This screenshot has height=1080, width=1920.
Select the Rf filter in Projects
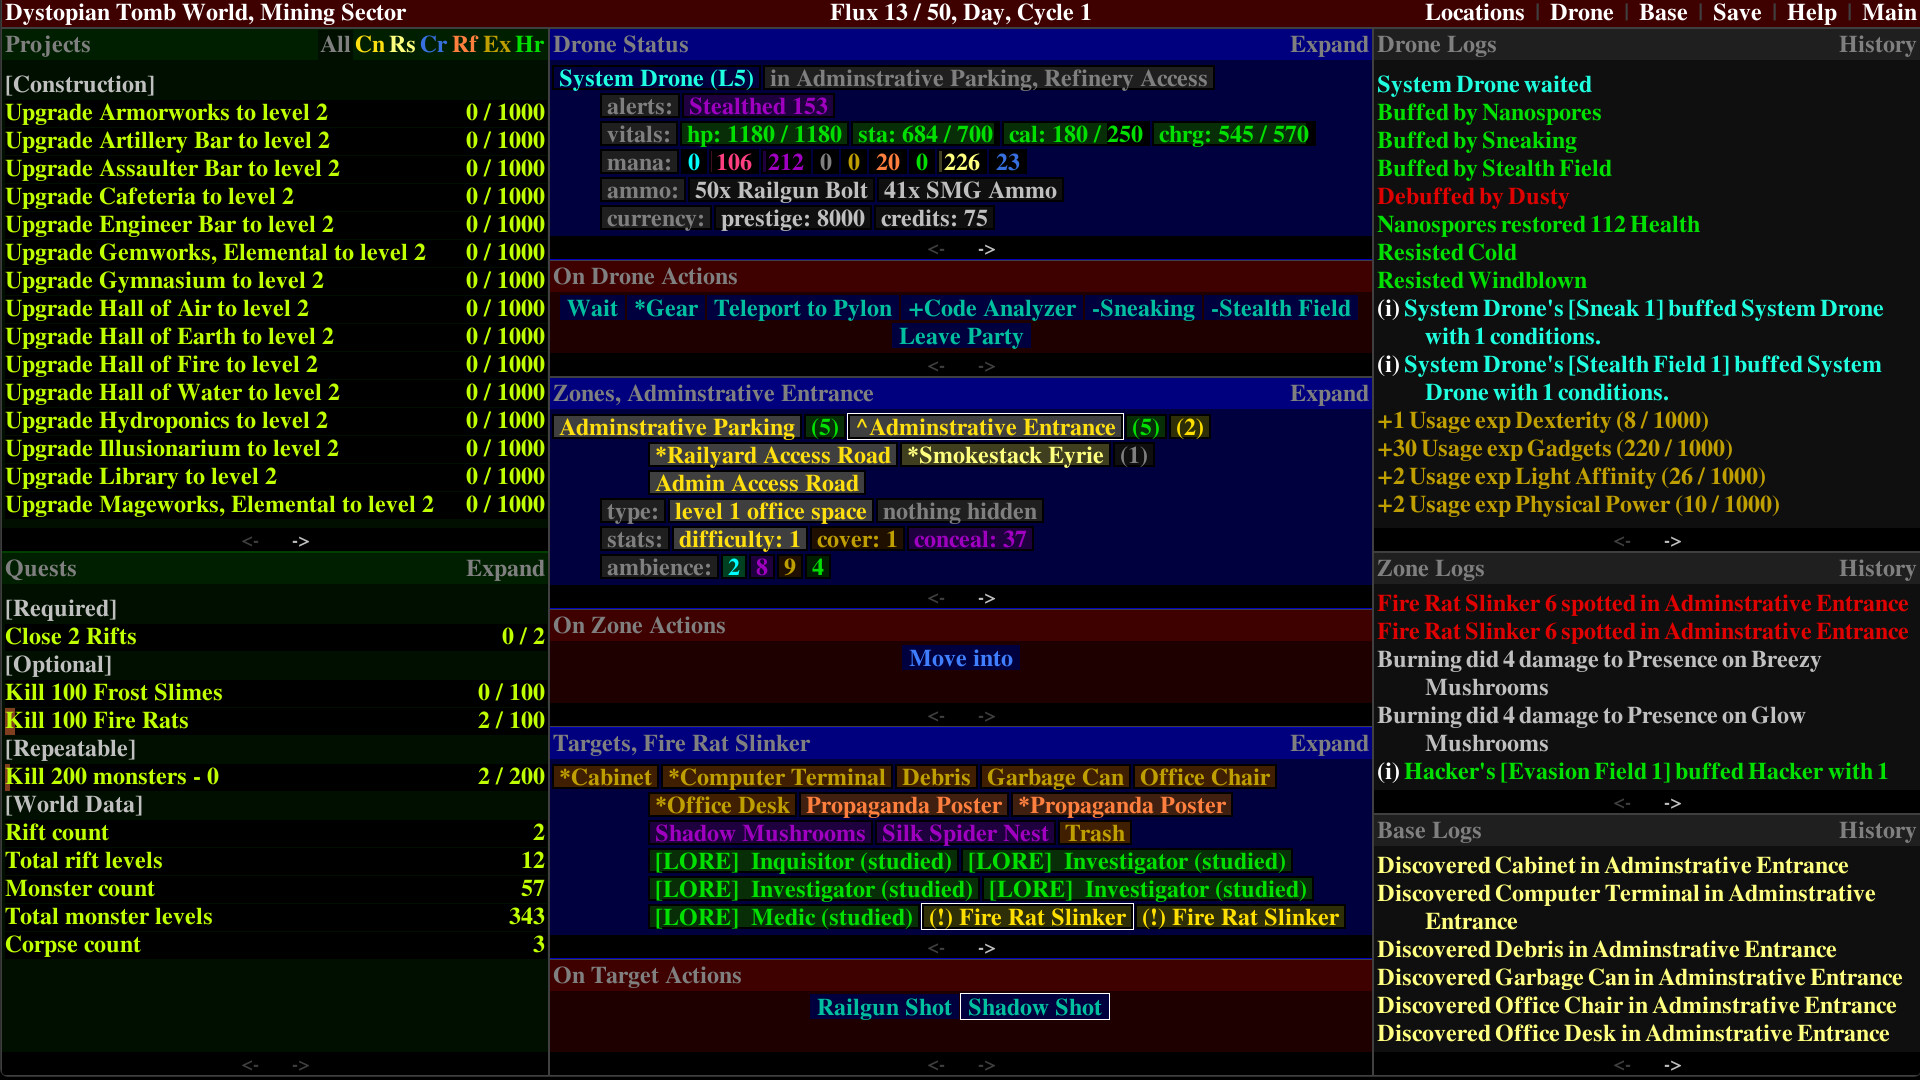[464, 45]
